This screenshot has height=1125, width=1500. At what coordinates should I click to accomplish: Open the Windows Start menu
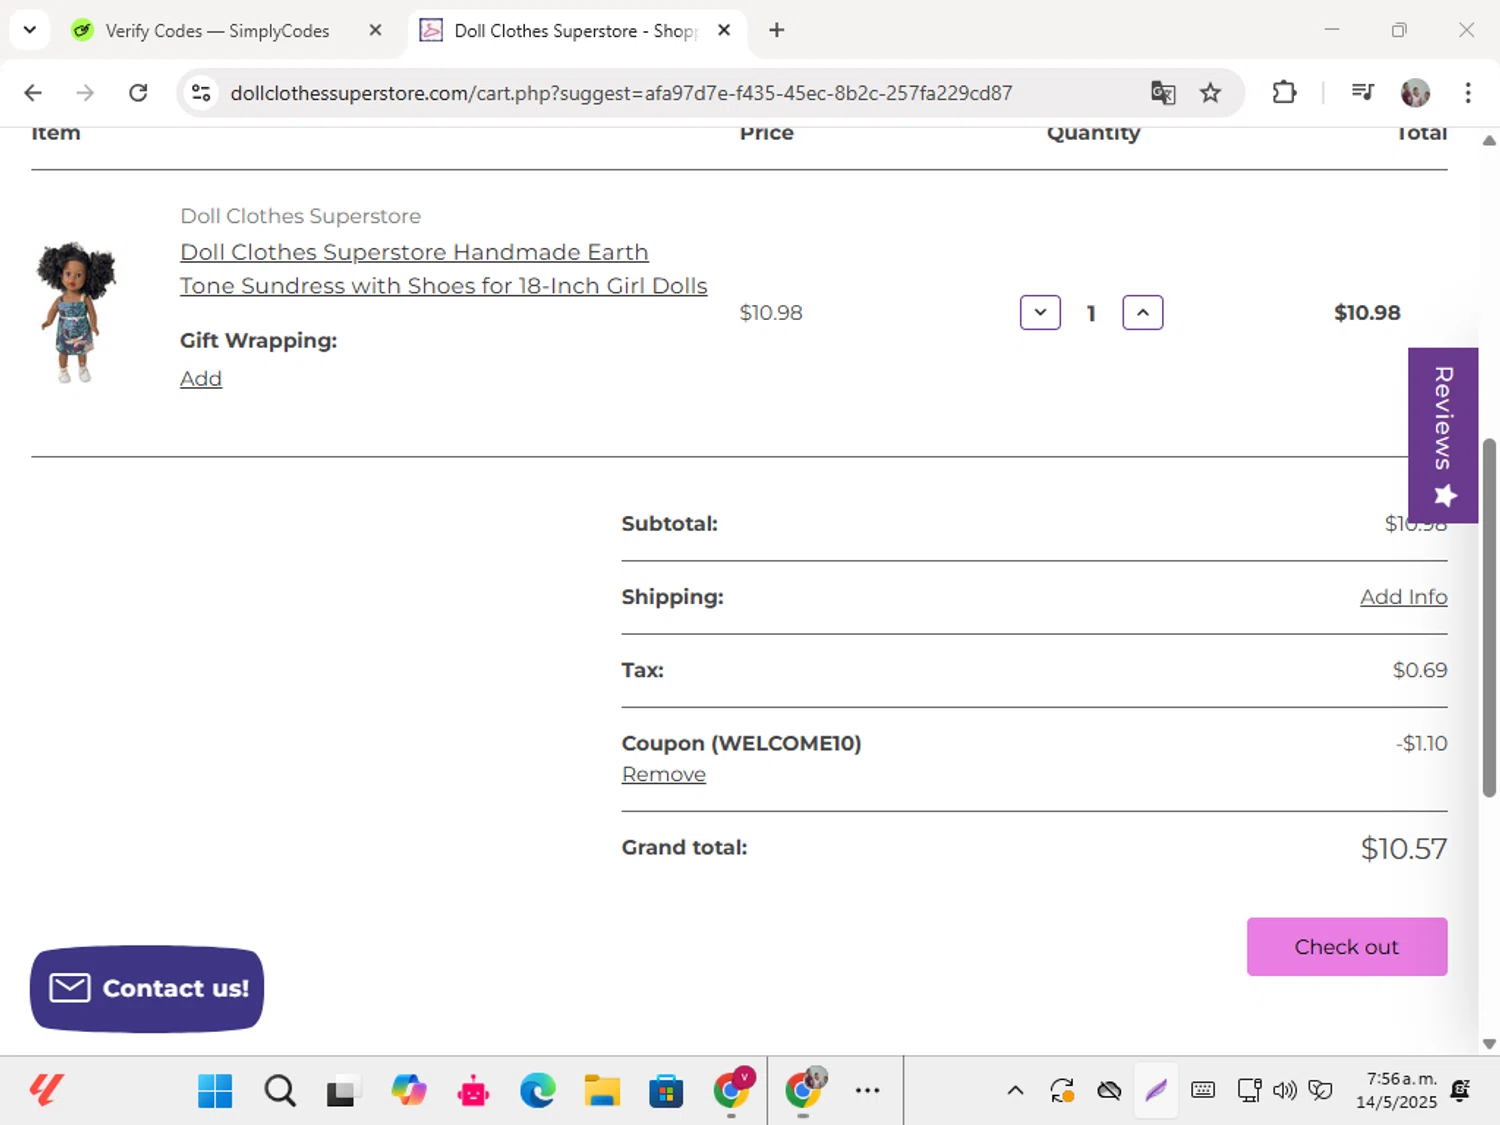[215, 1091]
